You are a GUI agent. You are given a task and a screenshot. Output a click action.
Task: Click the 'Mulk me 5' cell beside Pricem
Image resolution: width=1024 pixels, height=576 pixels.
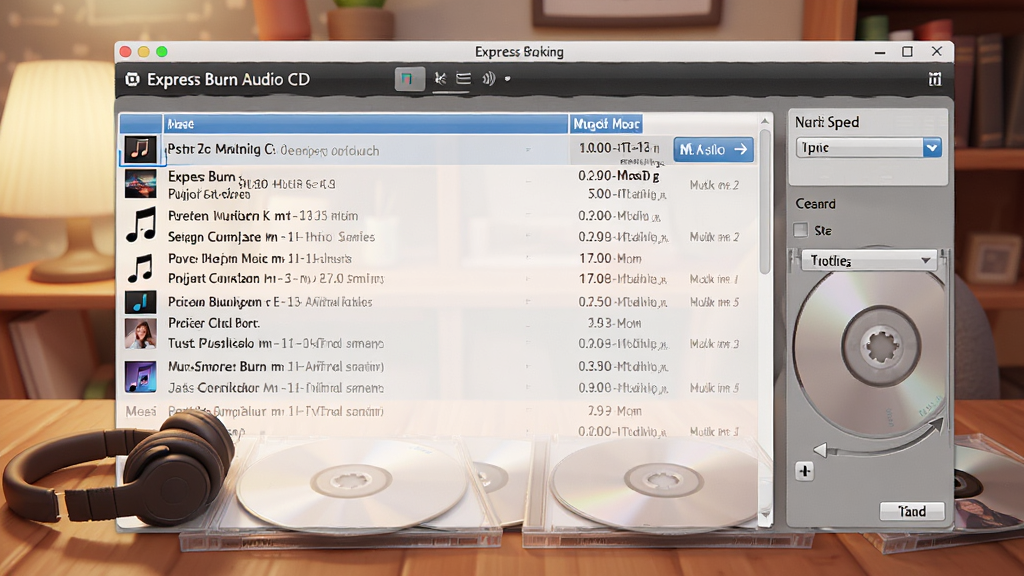point(714,302)
